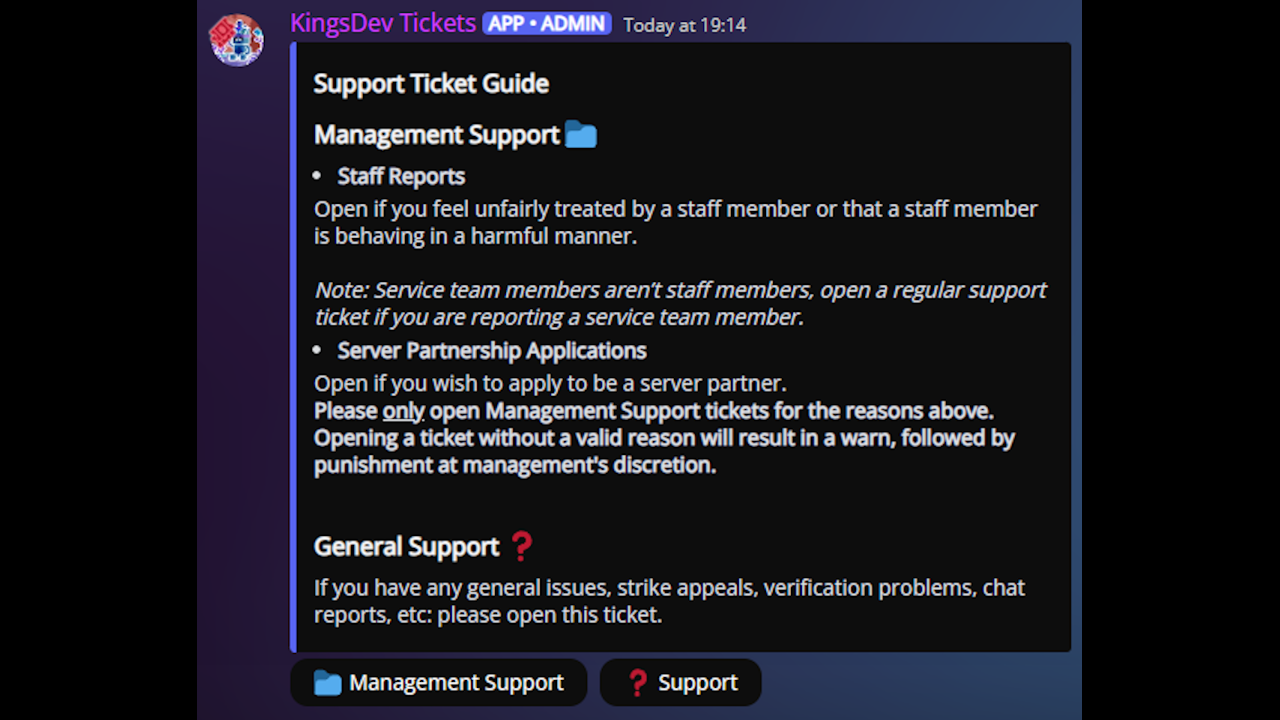Viewport: 1280px width, 720px height.
Task: Open a Management Support ticket
Action: (439, 683)
